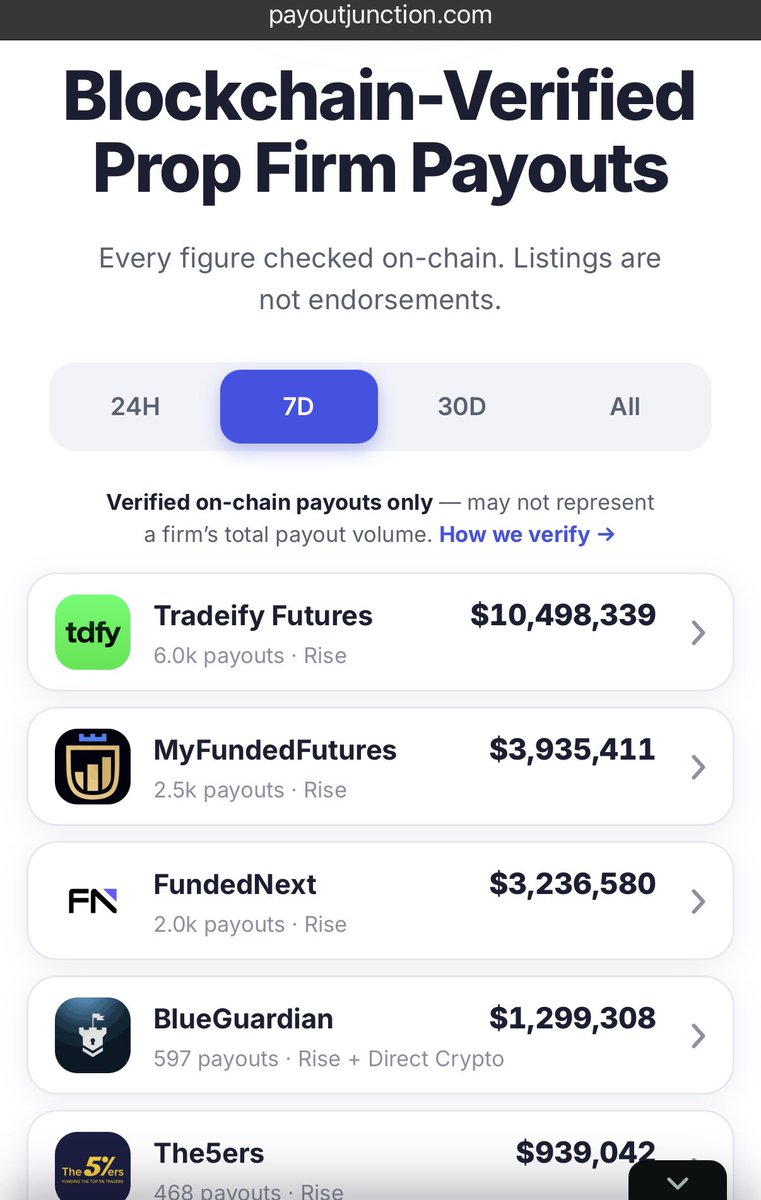Tap the MyFundedFutures shield logo
761x1200 pixels.
pyautogui.click(x=93, y=766)
